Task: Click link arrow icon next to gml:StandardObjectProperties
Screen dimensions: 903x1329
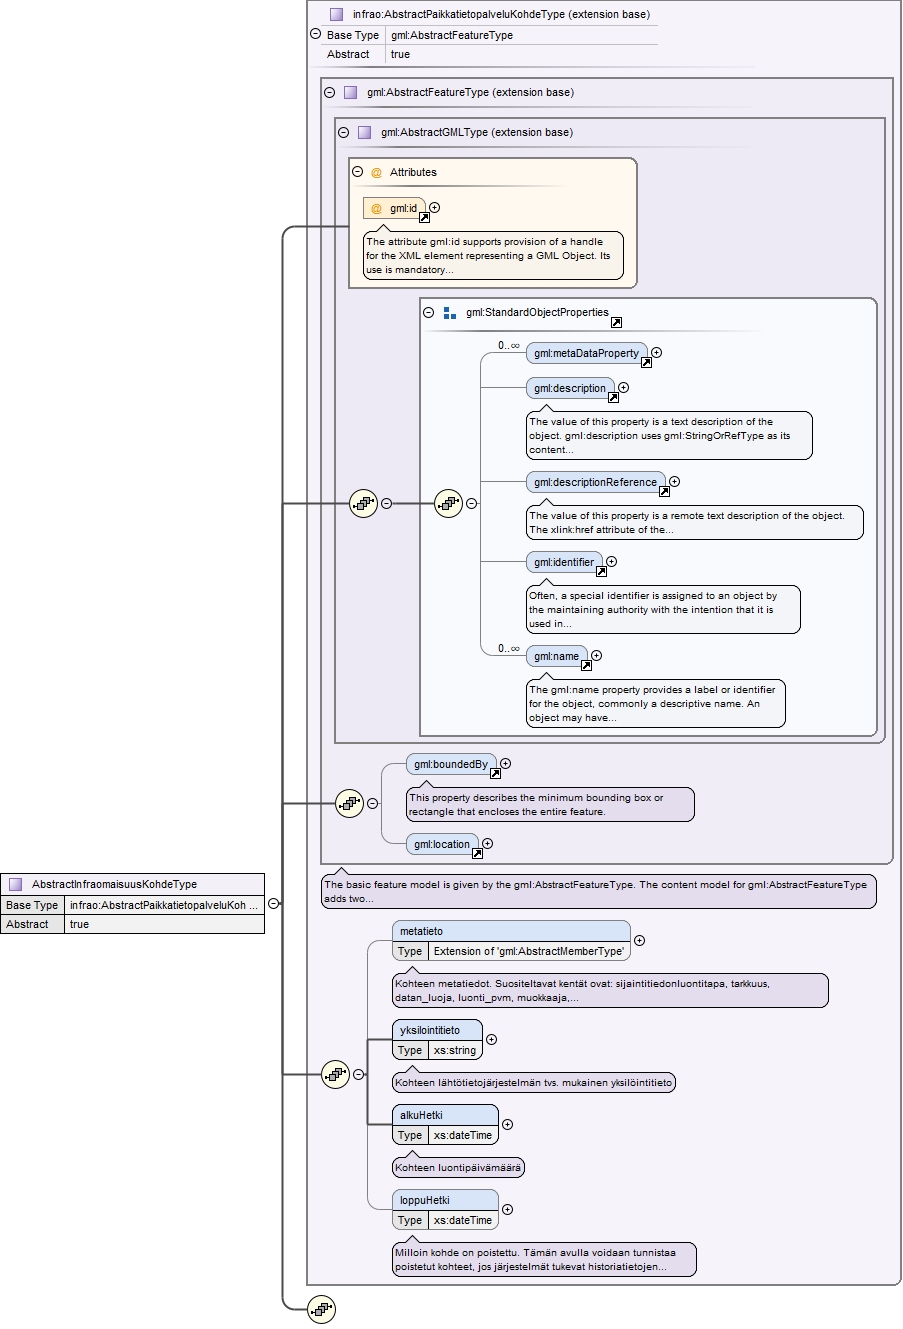Action: coord(616,322)
